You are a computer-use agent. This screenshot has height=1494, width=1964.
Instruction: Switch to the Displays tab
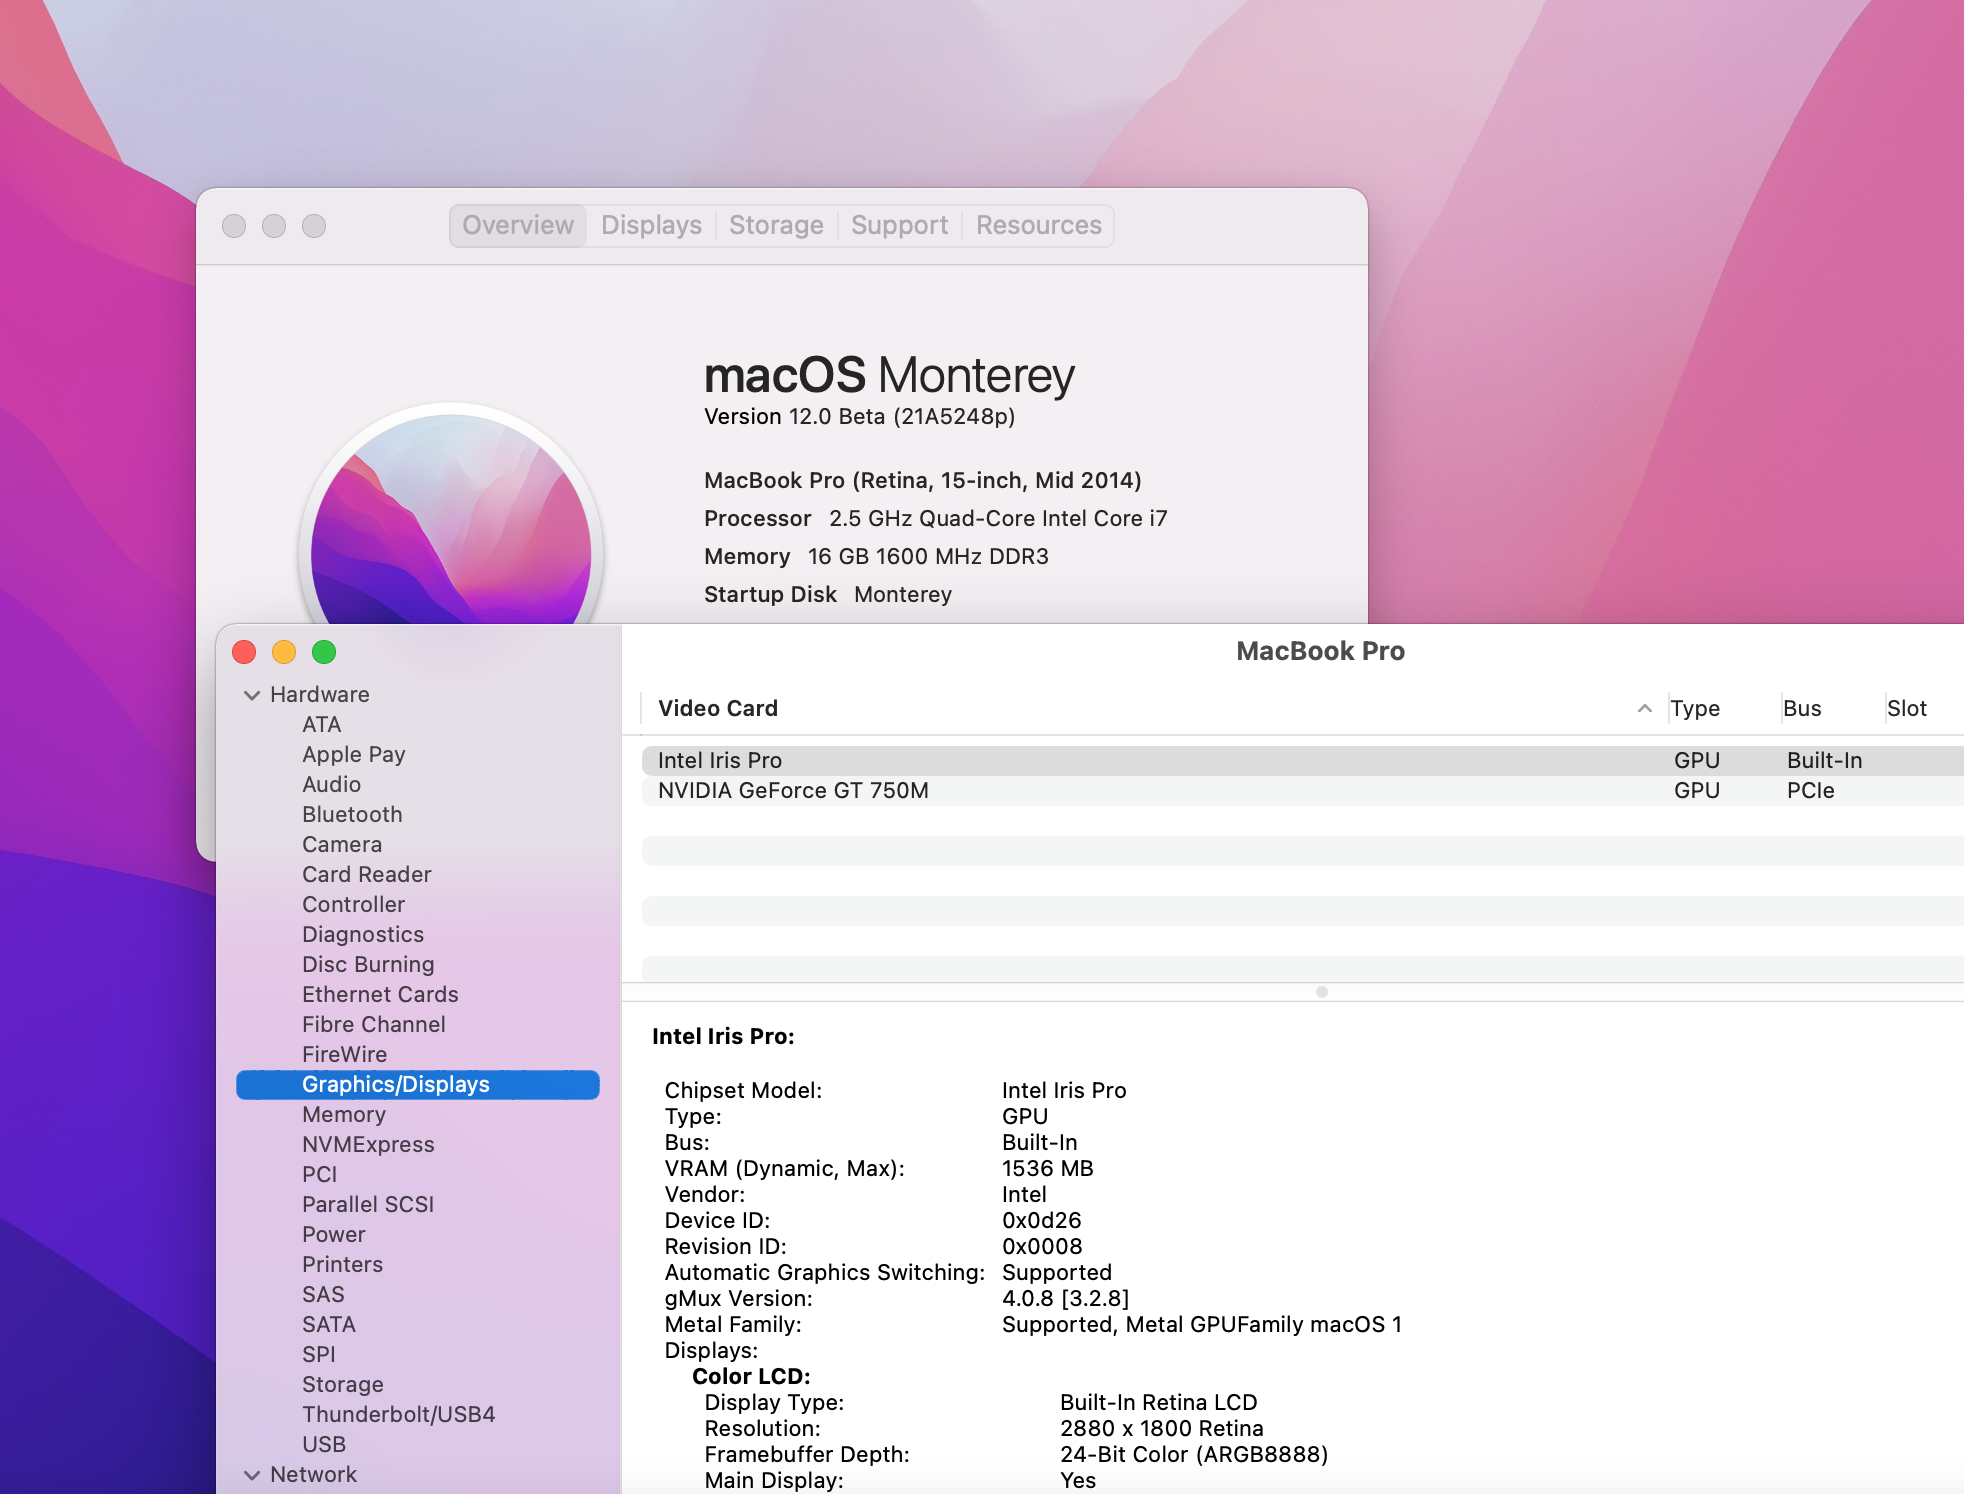pyautogui.click(x=651, y=226)
